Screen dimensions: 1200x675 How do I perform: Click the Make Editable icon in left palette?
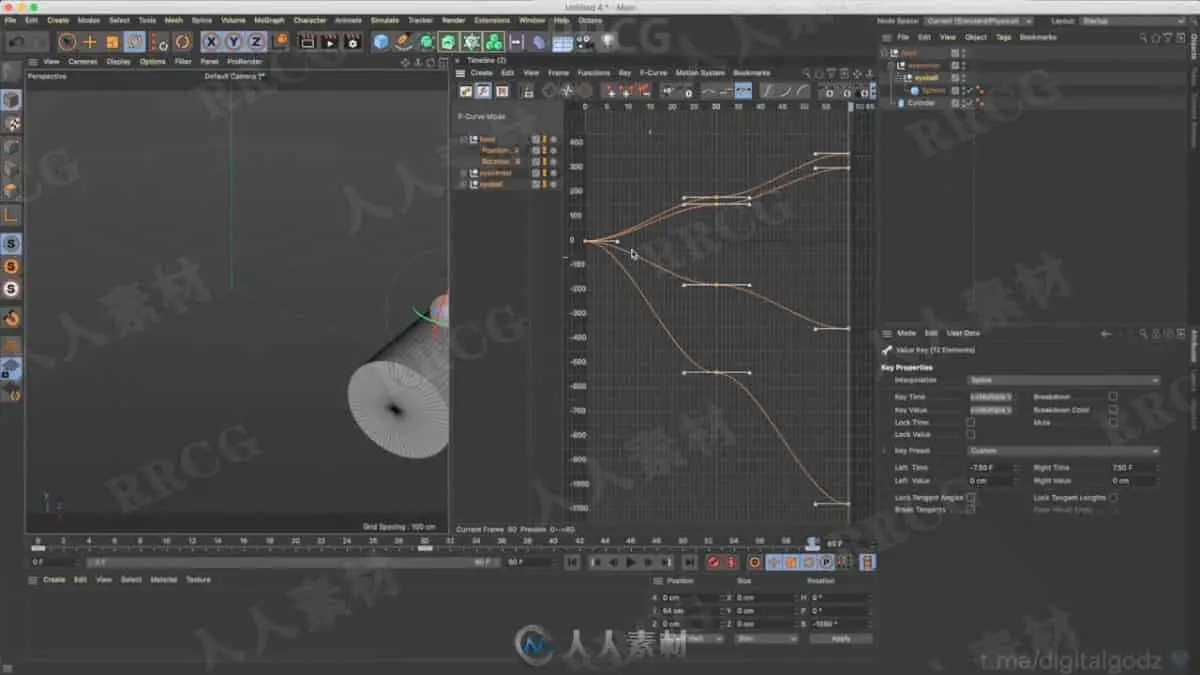(x=11, y=72)
